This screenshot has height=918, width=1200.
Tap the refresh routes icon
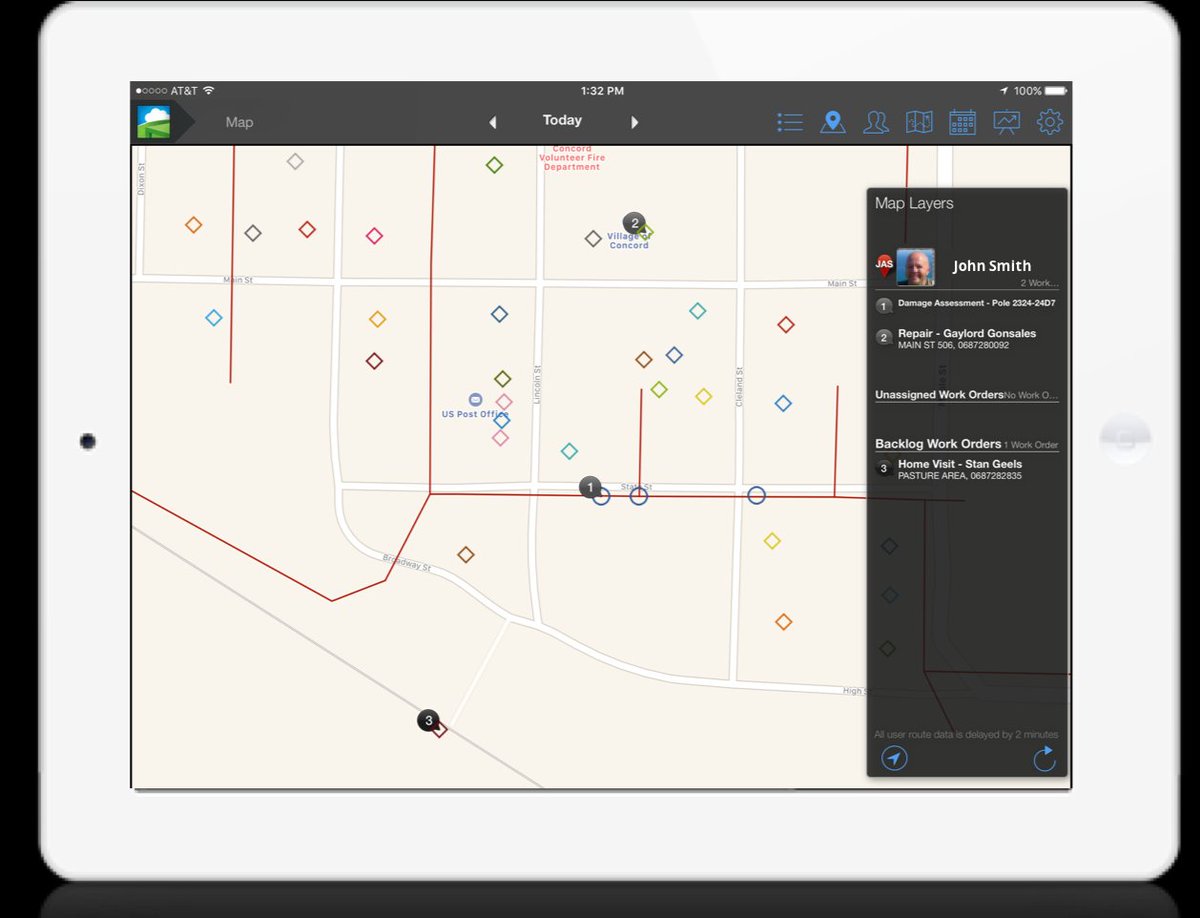point(1044,759)
